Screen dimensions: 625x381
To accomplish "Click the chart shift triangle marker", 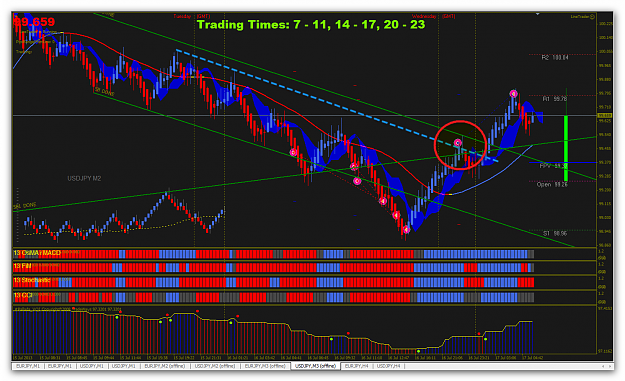I will point(537,14).
